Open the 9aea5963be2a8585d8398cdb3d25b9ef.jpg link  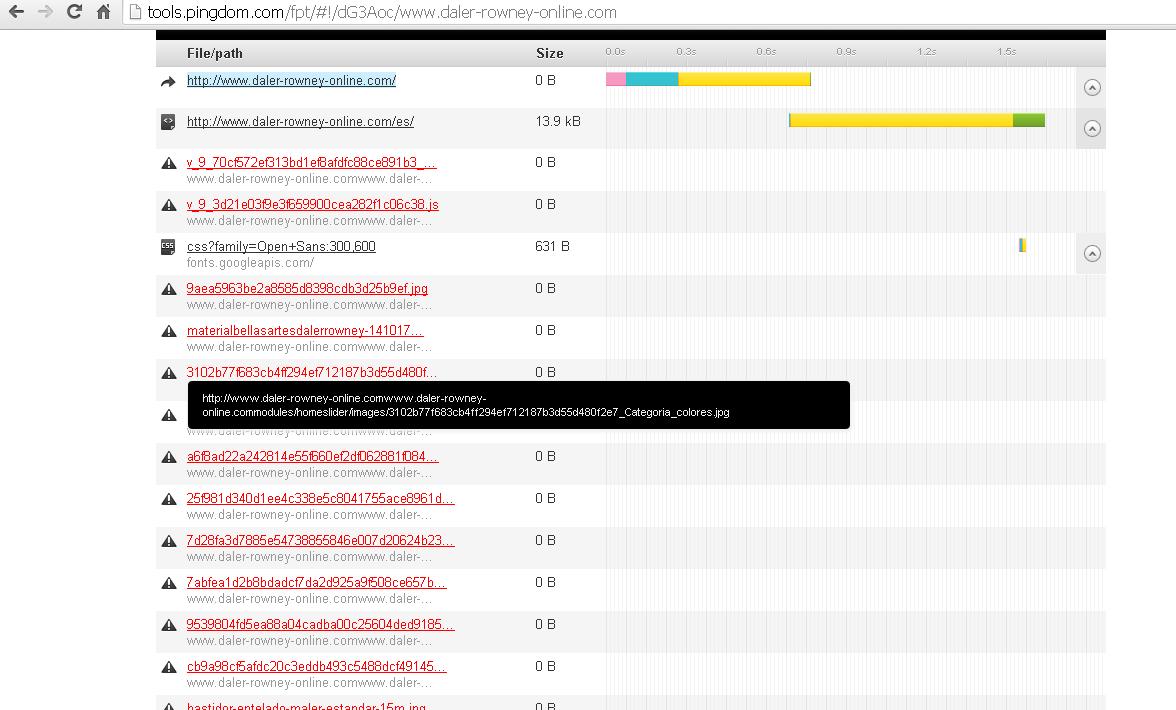[x=308, y=289]
